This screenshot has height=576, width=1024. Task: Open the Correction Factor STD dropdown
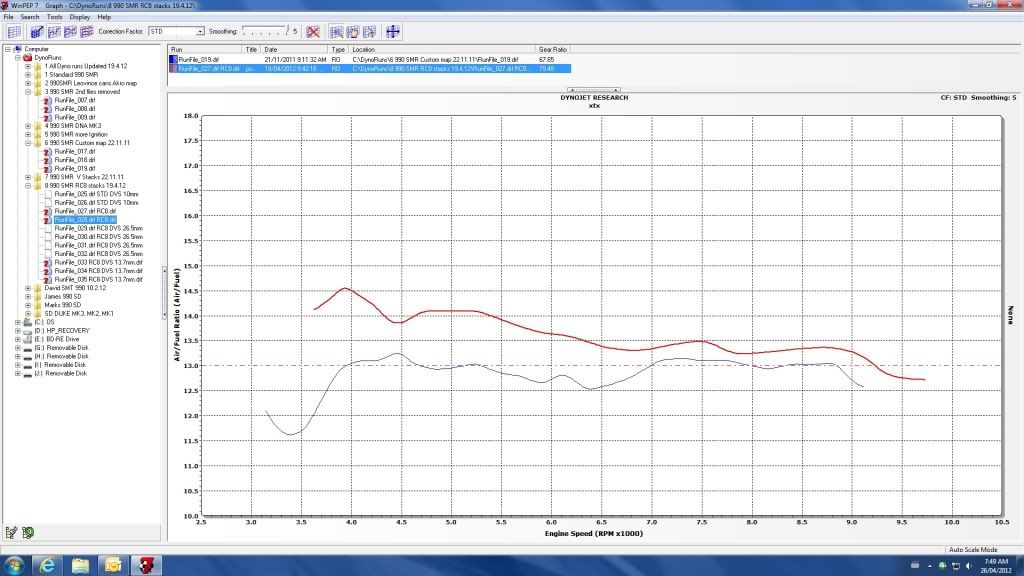pyautogui.click(x=200, y=32)
